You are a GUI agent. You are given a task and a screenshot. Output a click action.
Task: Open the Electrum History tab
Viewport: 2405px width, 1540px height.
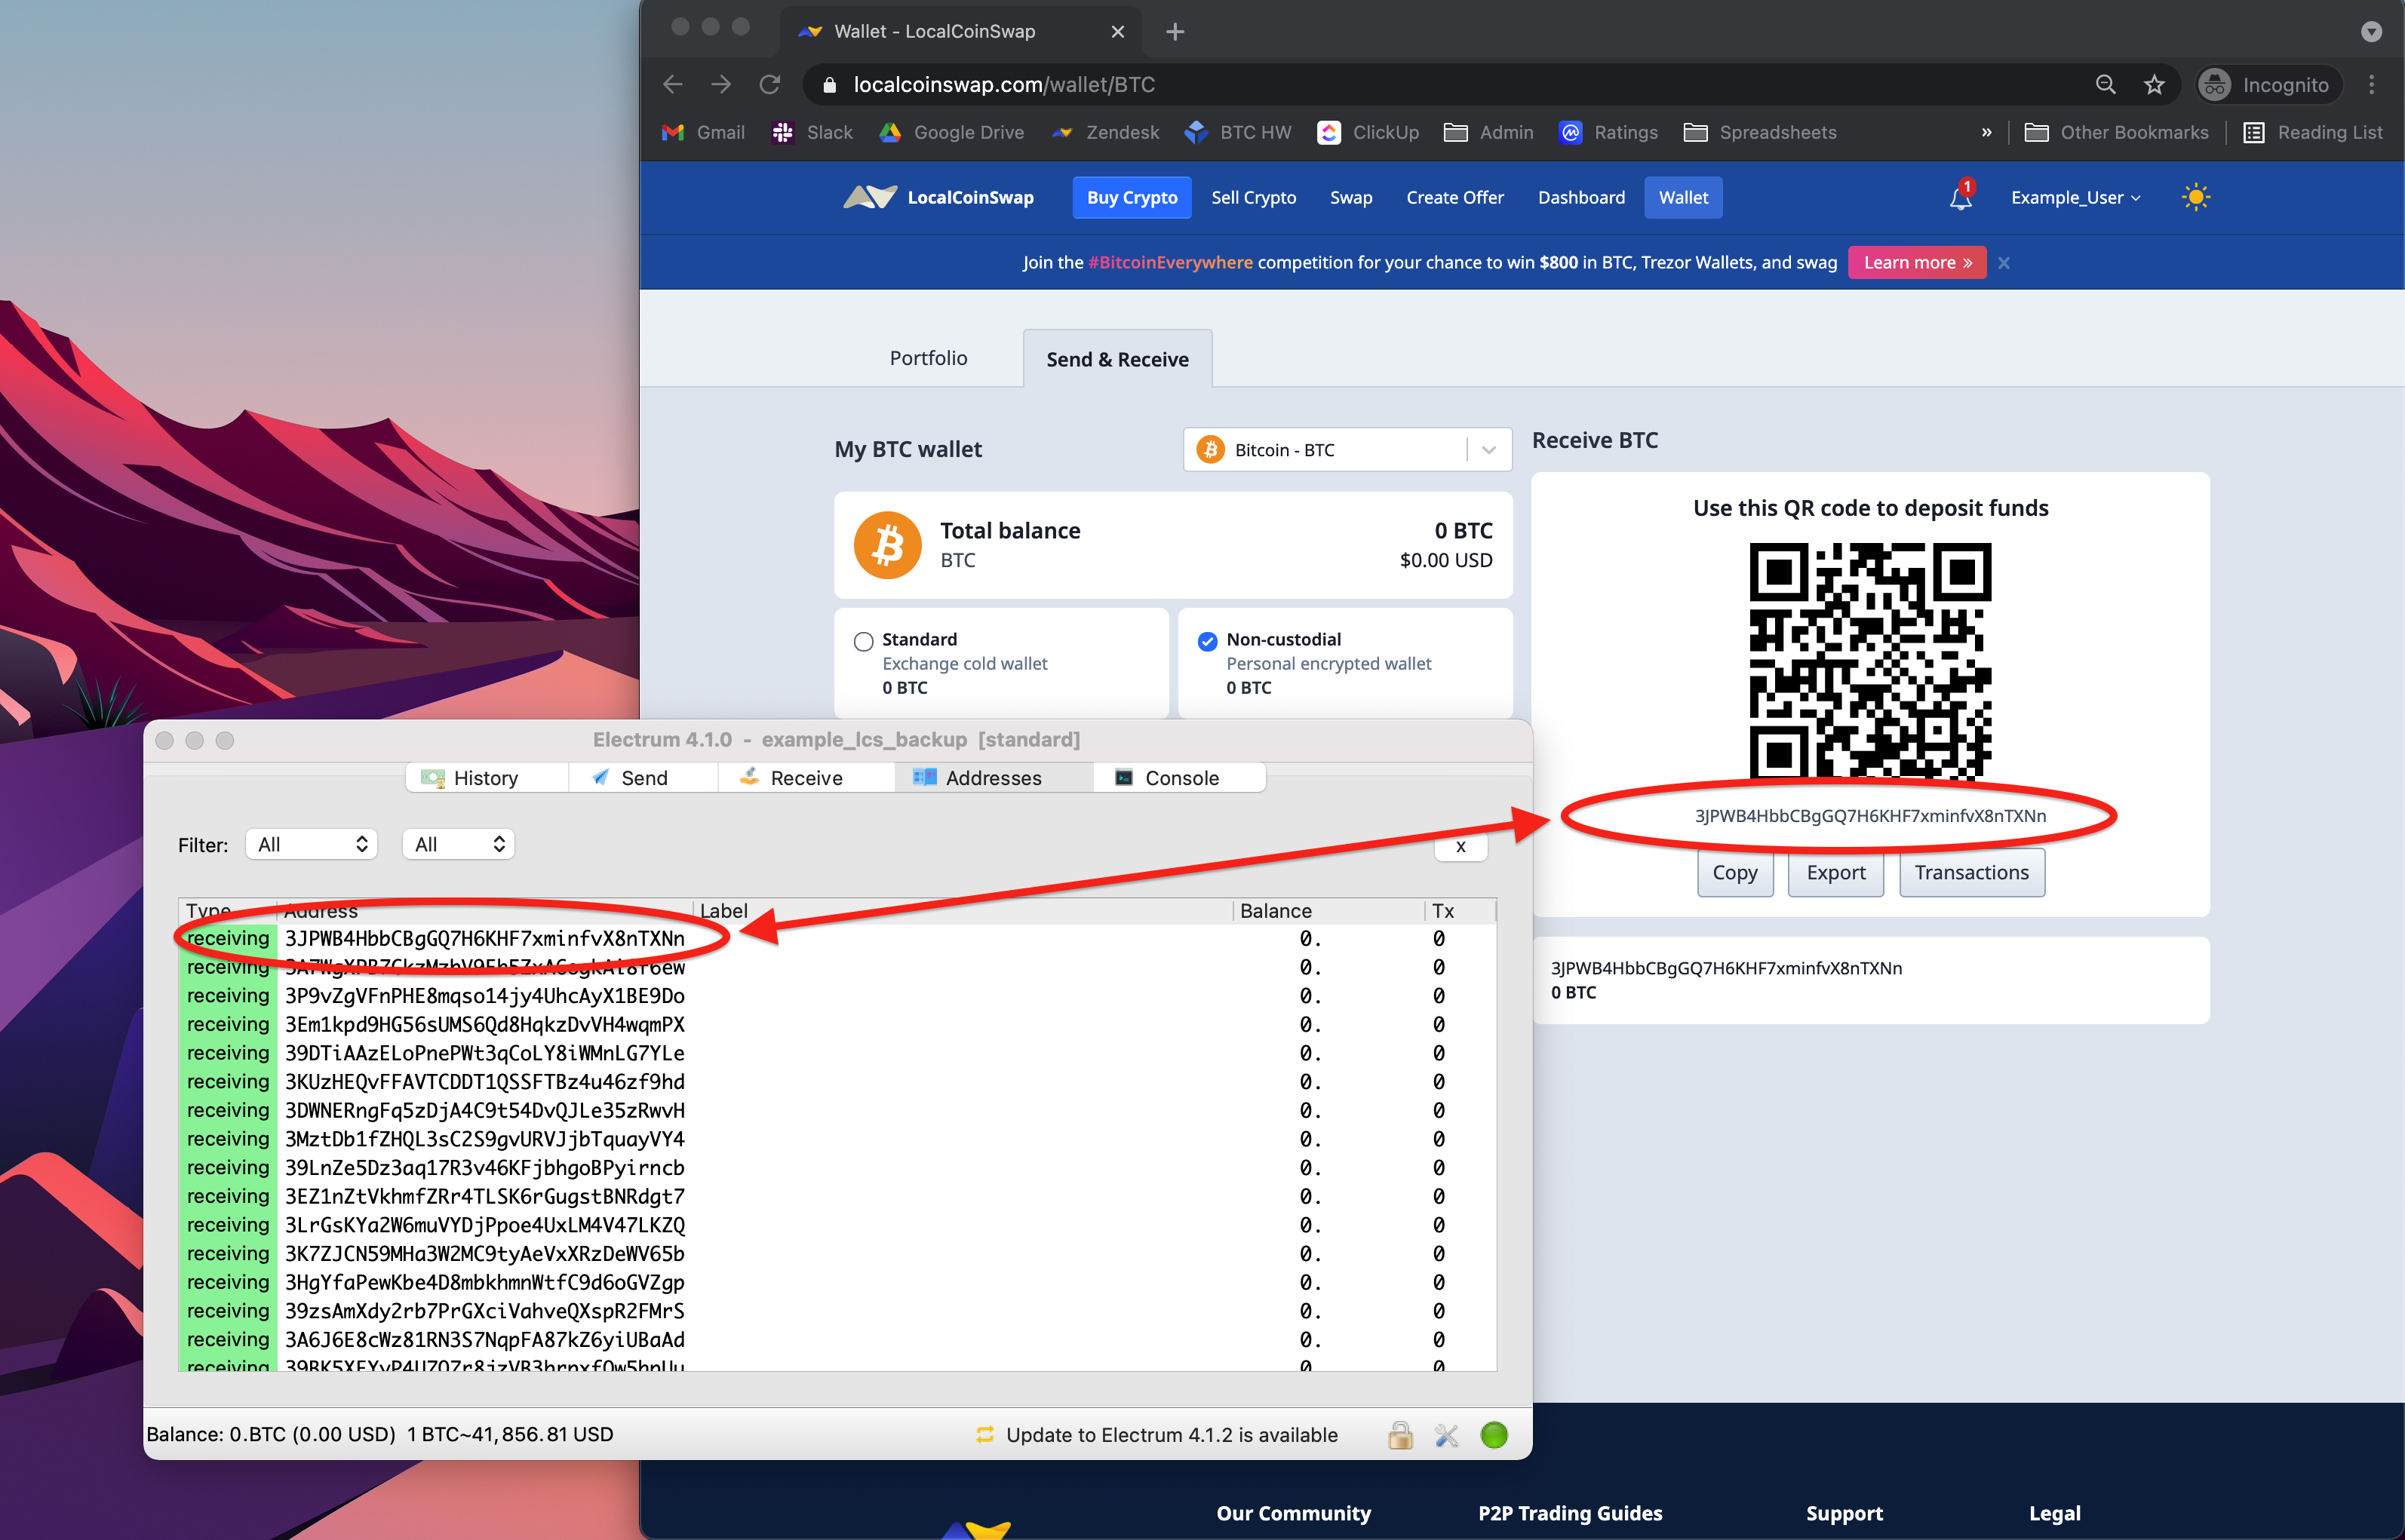point(487,778)
